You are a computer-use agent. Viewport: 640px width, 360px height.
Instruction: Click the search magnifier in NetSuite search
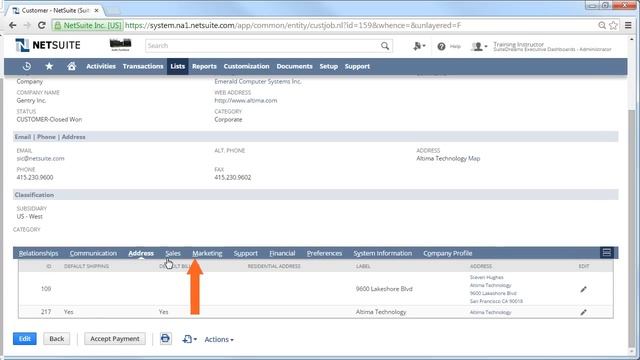[x=385, y=46]
